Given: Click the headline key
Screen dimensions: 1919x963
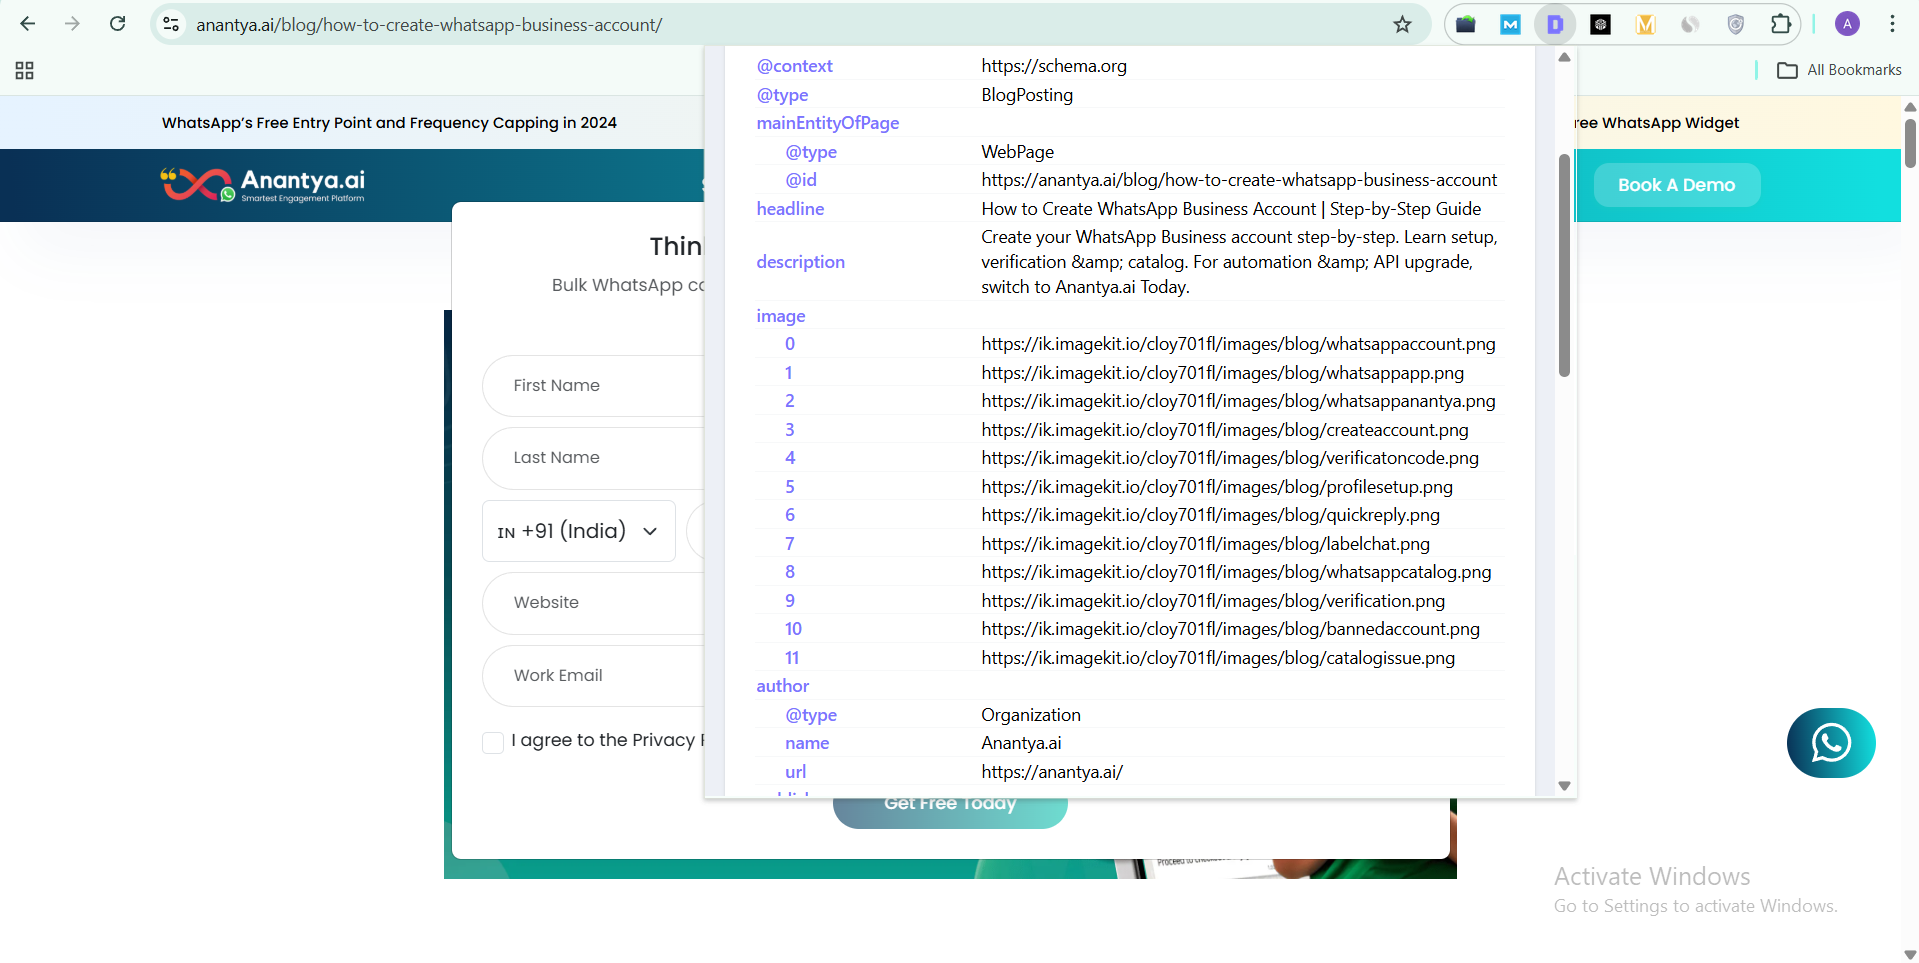Looking at the screenshot, I should (x=790, y=209).
